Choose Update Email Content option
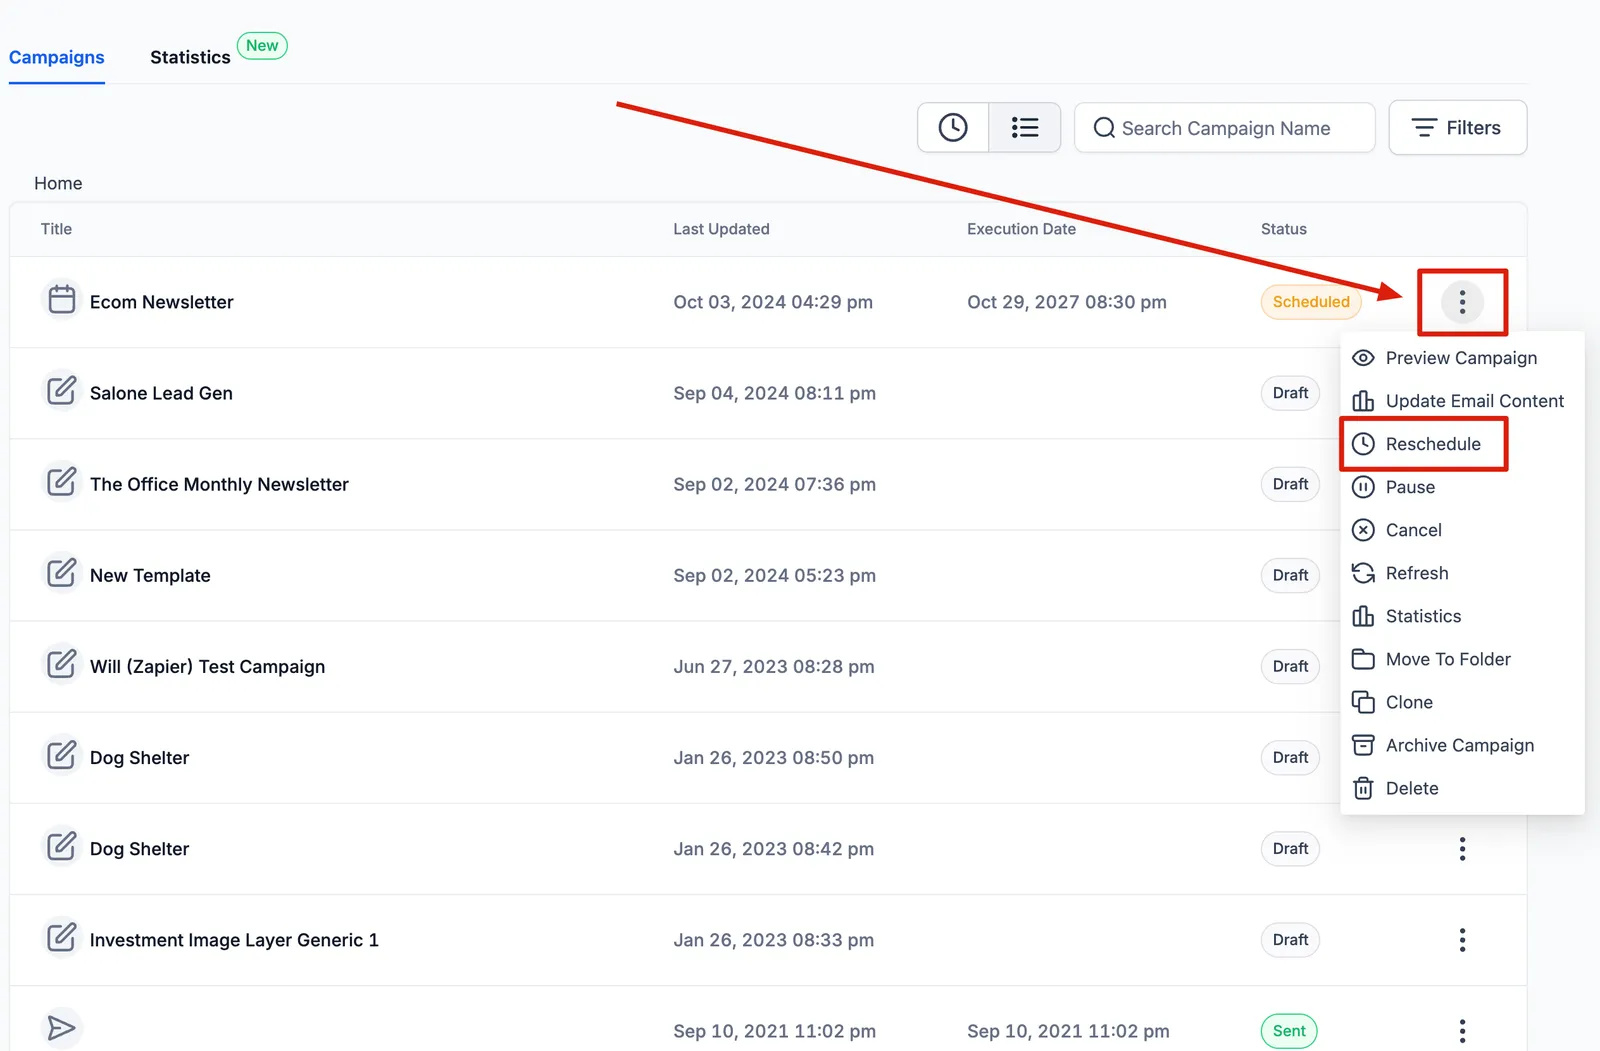This screenshot has width=1600, height=1051. (1462, 401)
